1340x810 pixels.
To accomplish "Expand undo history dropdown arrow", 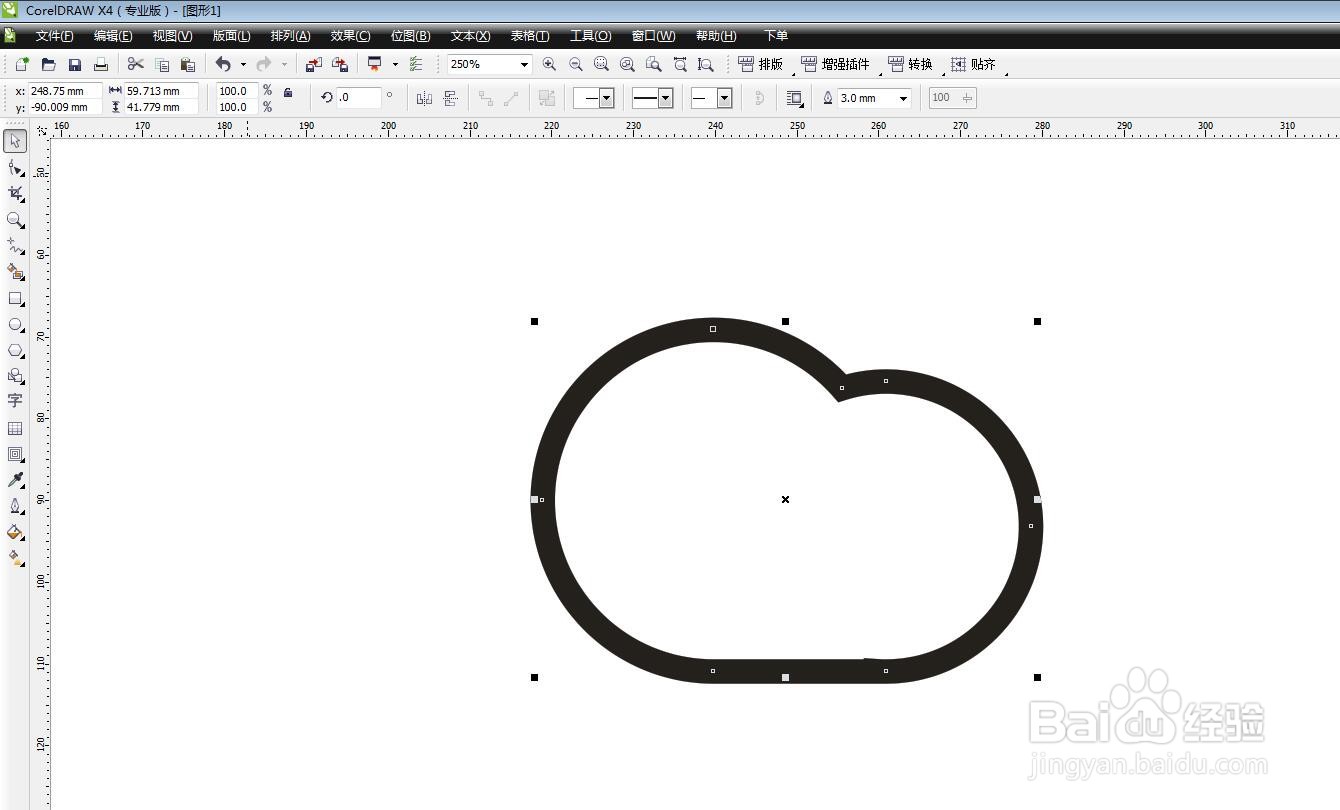I will (243, 64).
